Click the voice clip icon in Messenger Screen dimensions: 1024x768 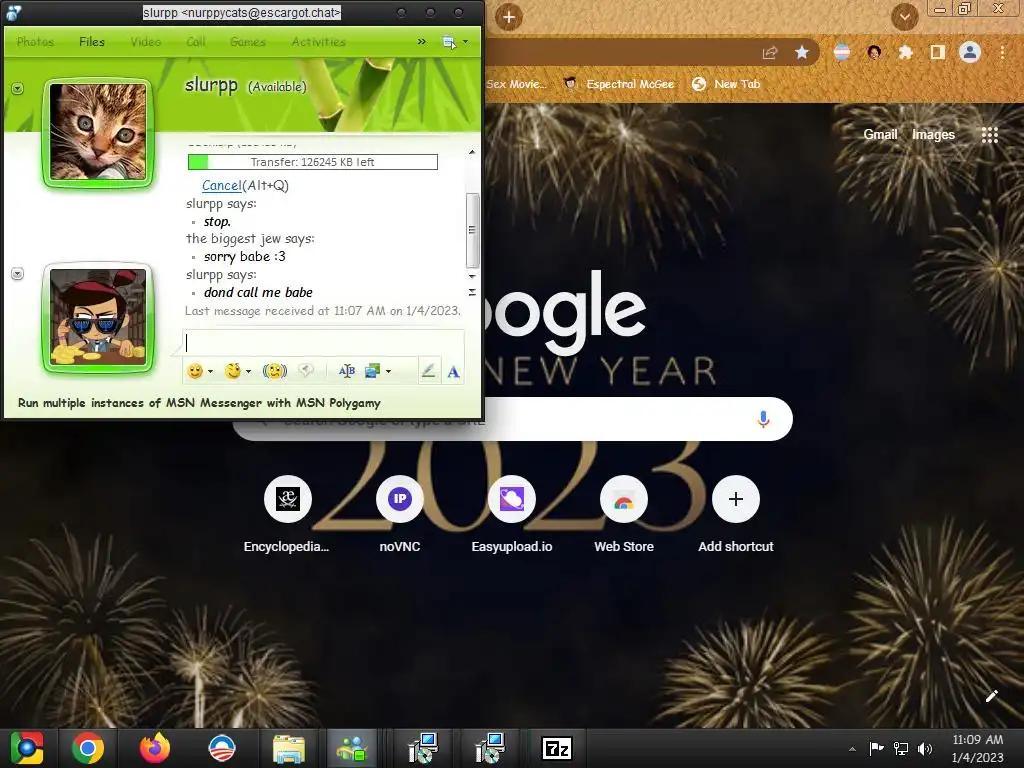[306, 370]
